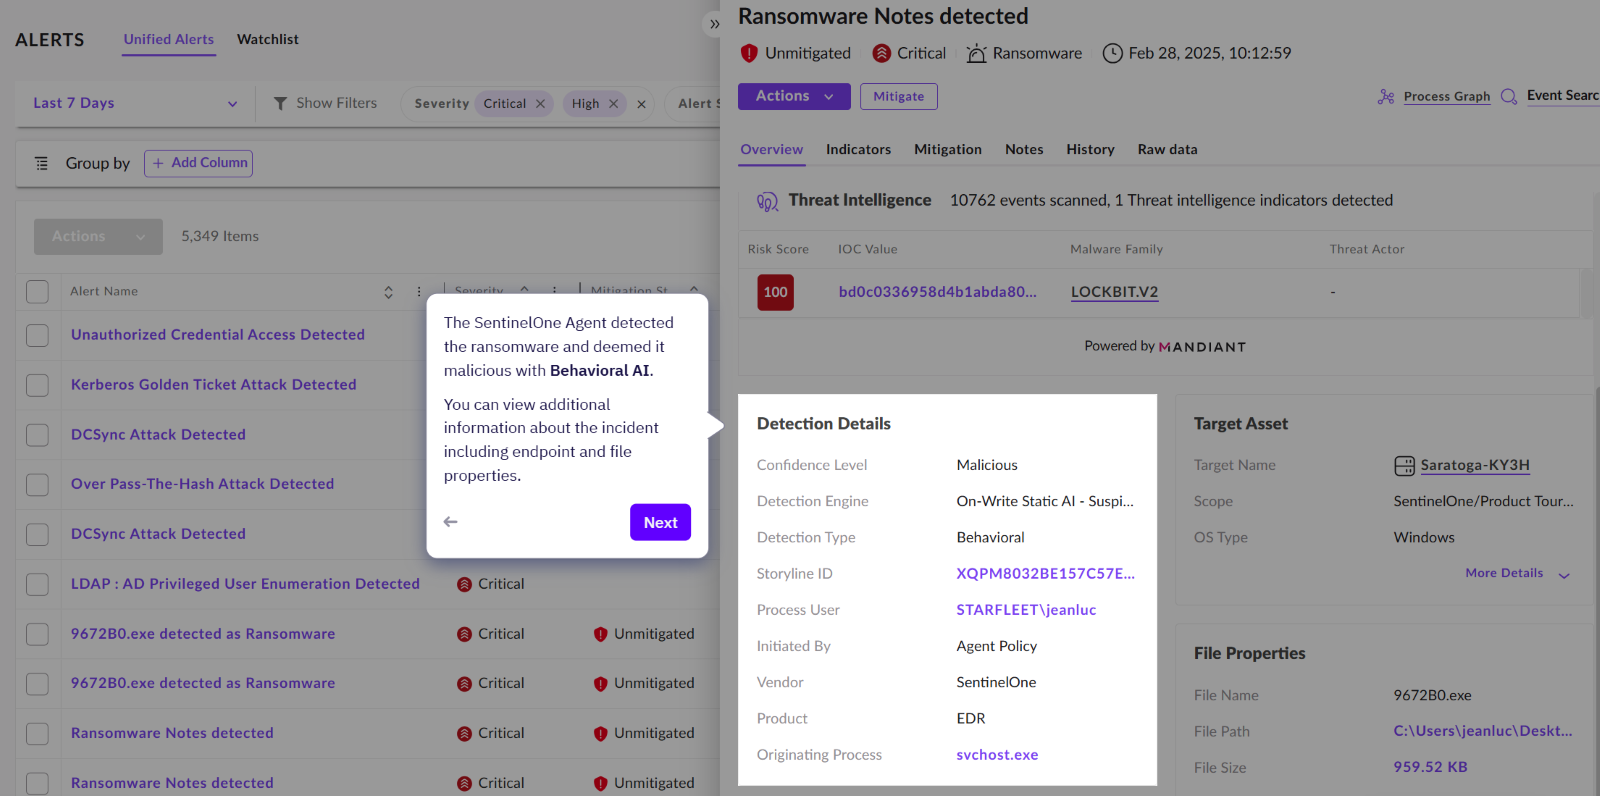The height and width of the screenshot is (796, 1600).
Task: Open the greyed Actions dropdown above the table
Action: coord(98,237)
